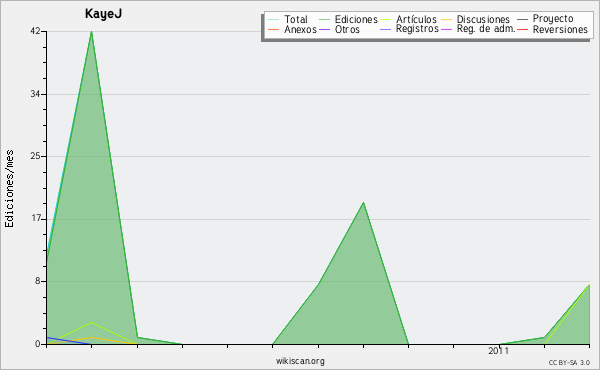Click the magenta Reg. de adm. legend line swatch
This screenshot has width=600, height=370.
446,29
